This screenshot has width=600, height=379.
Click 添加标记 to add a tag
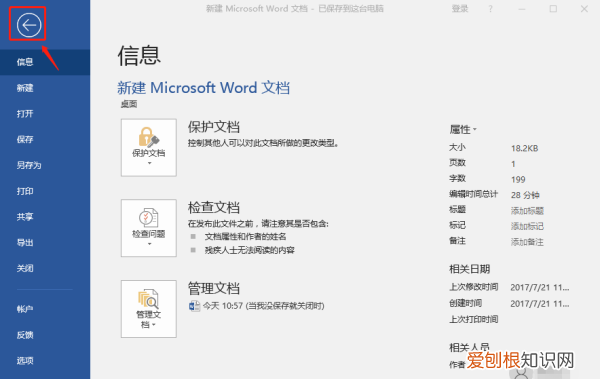pos(527,226)
